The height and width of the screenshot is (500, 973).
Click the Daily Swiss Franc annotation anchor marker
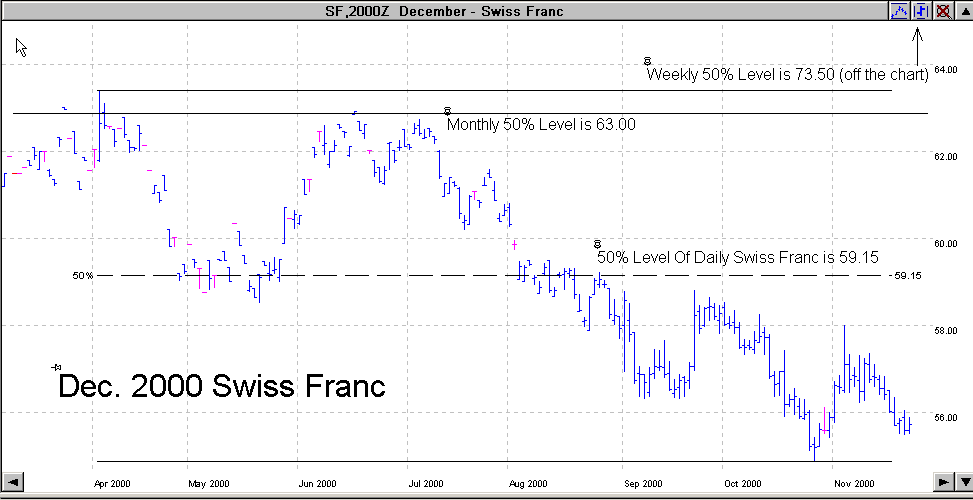pyautogui.click(x=597, y=243)
